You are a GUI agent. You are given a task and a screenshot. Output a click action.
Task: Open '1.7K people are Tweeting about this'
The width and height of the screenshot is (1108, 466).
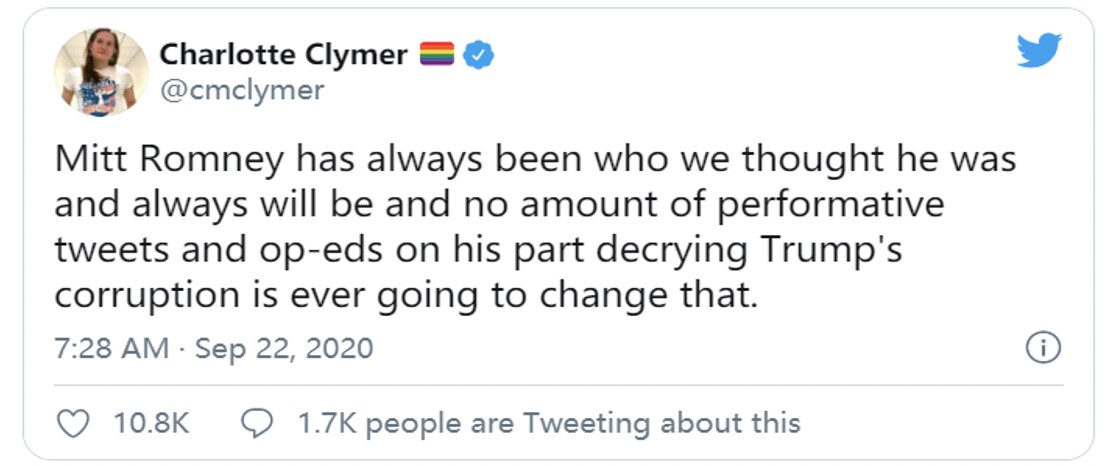coord(549,424)
